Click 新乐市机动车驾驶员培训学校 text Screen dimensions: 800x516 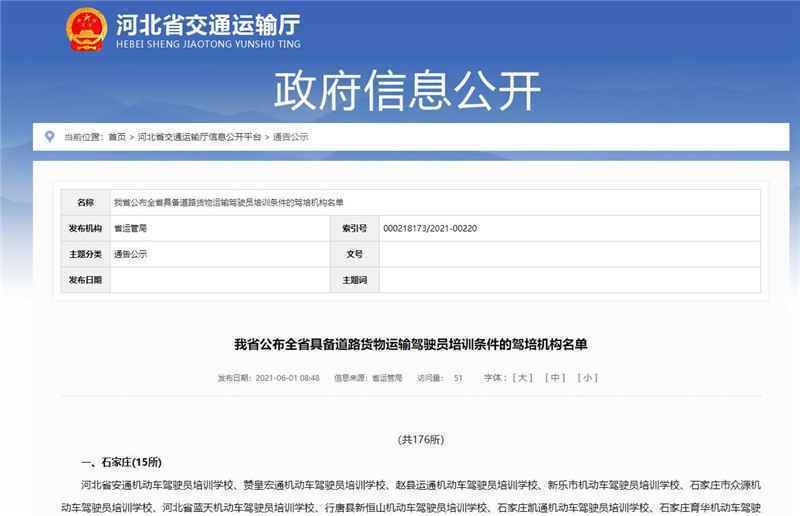point(614,485)
